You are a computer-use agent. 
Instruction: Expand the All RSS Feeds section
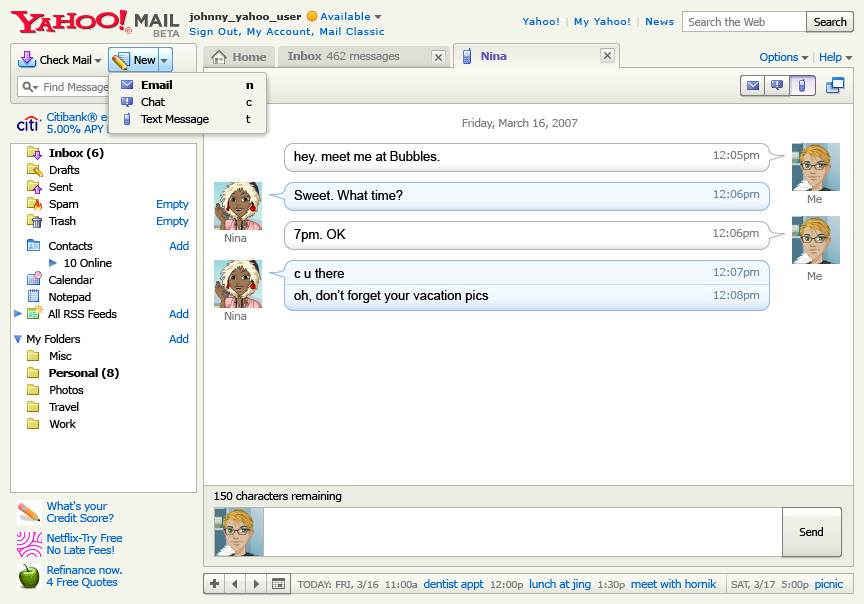[17, 314]
